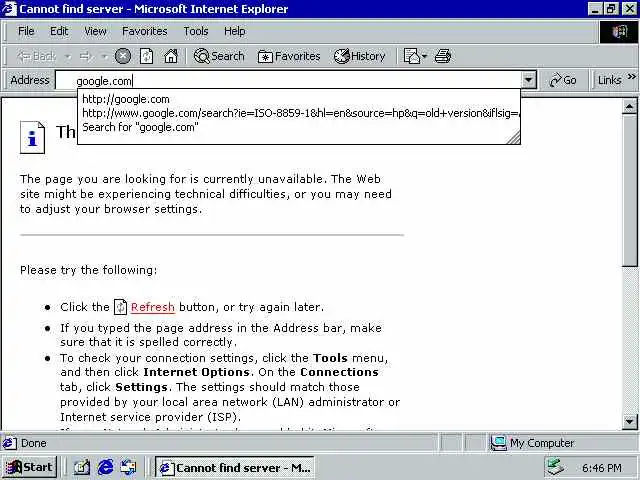Click the Go button

point(563,80)
